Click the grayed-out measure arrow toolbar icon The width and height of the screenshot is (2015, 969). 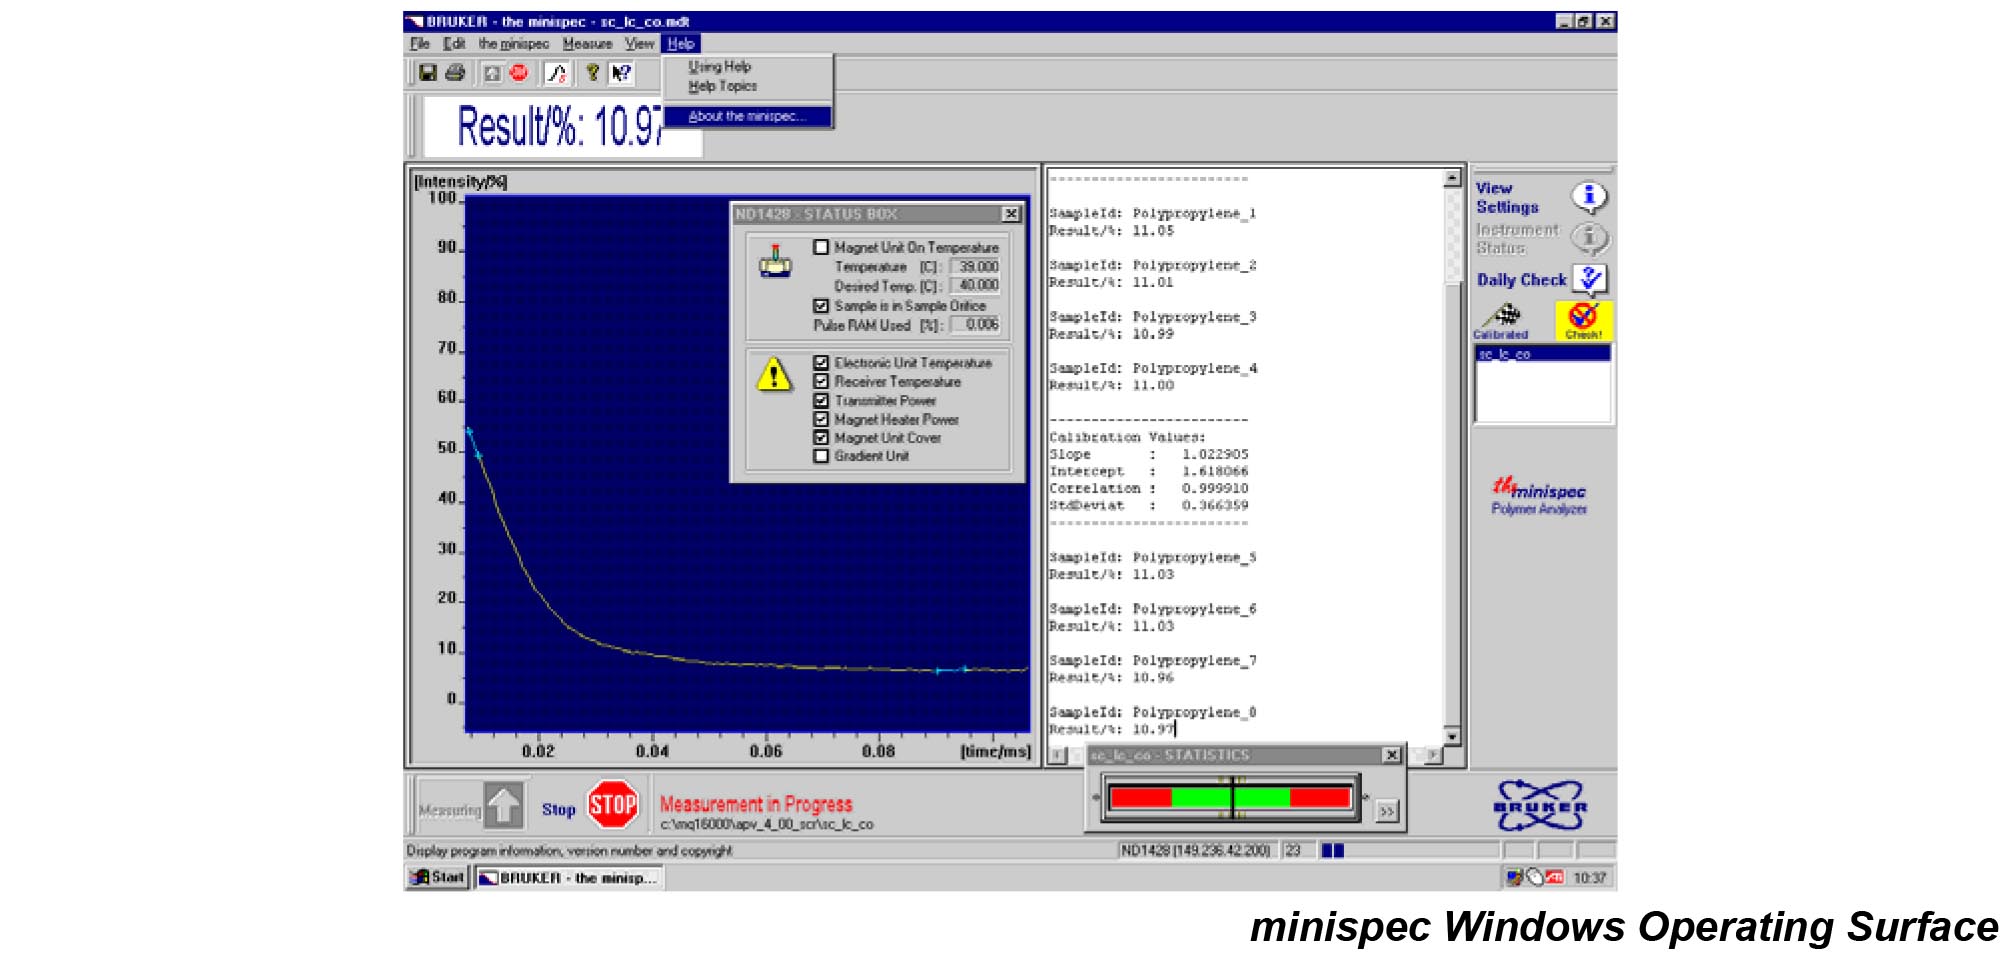tap(492, 73)
